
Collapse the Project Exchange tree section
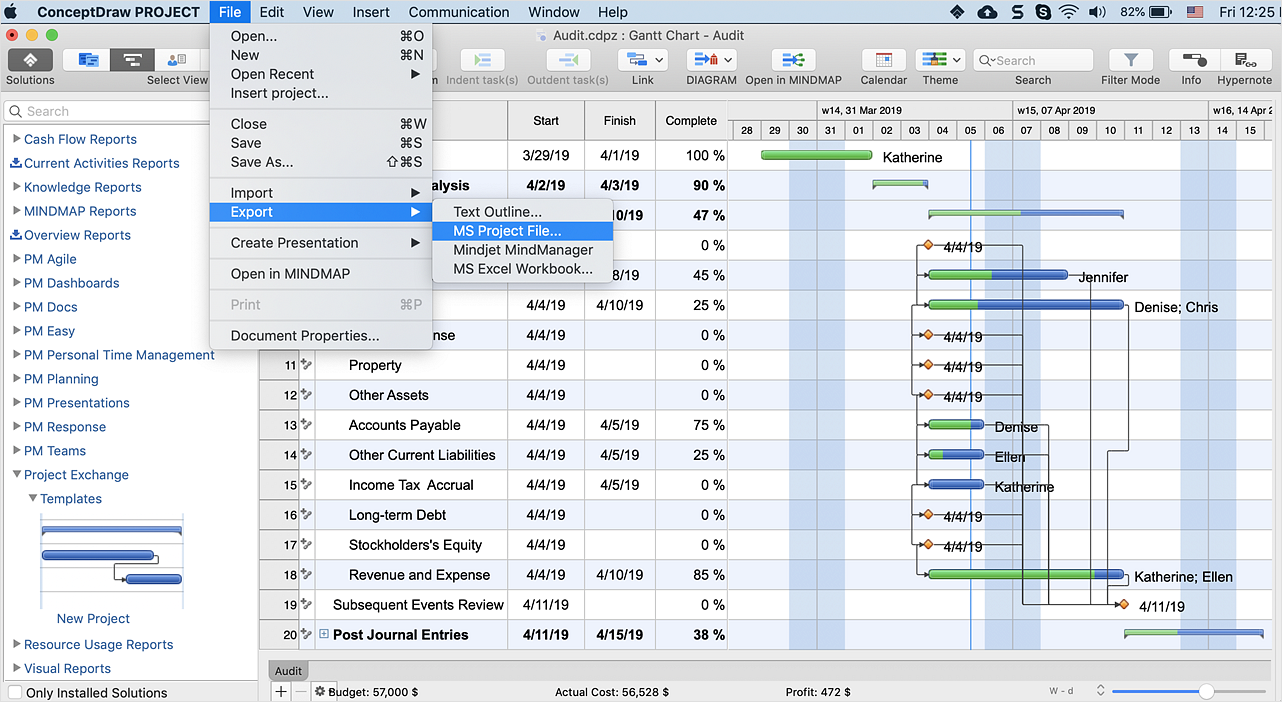[17, 475]
